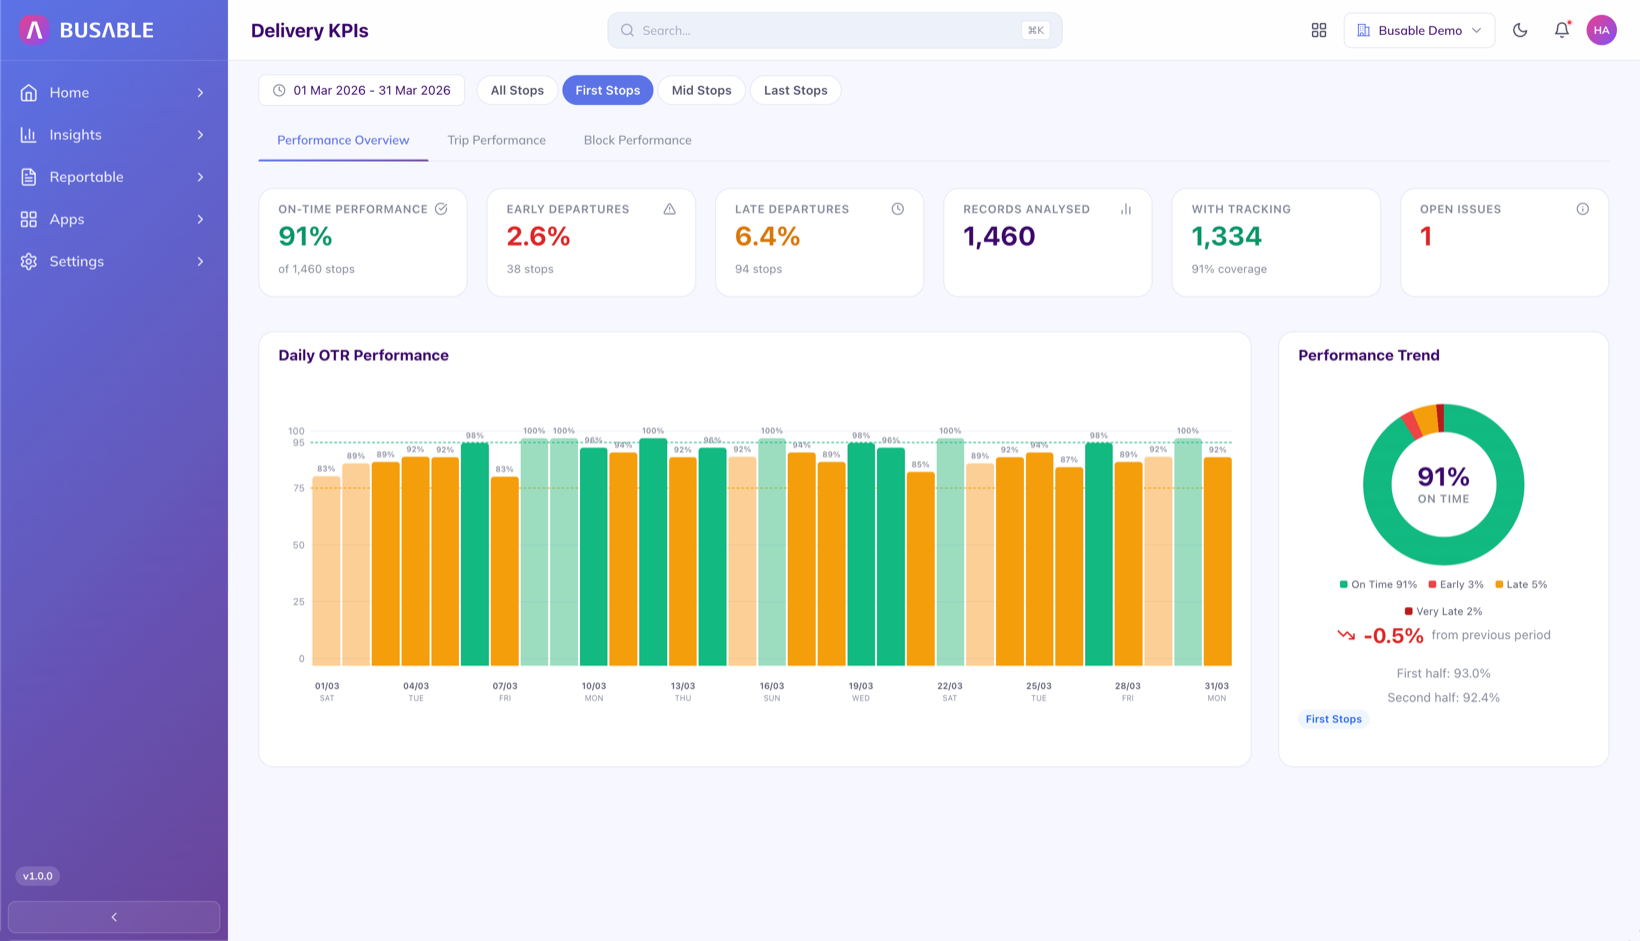Open notifications bell icon
The image size is (1640, 941).
pos(1562,30)
